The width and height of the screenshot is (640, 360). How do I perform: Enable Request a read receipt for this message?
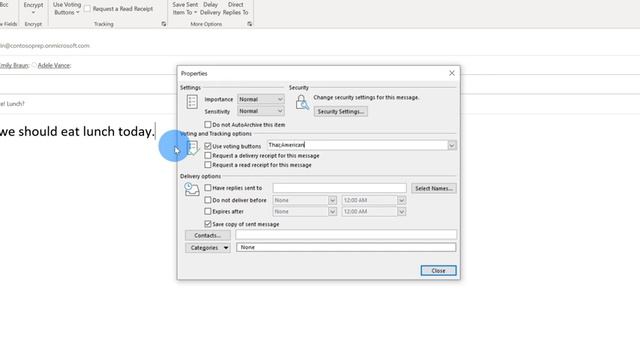[208, 165]
